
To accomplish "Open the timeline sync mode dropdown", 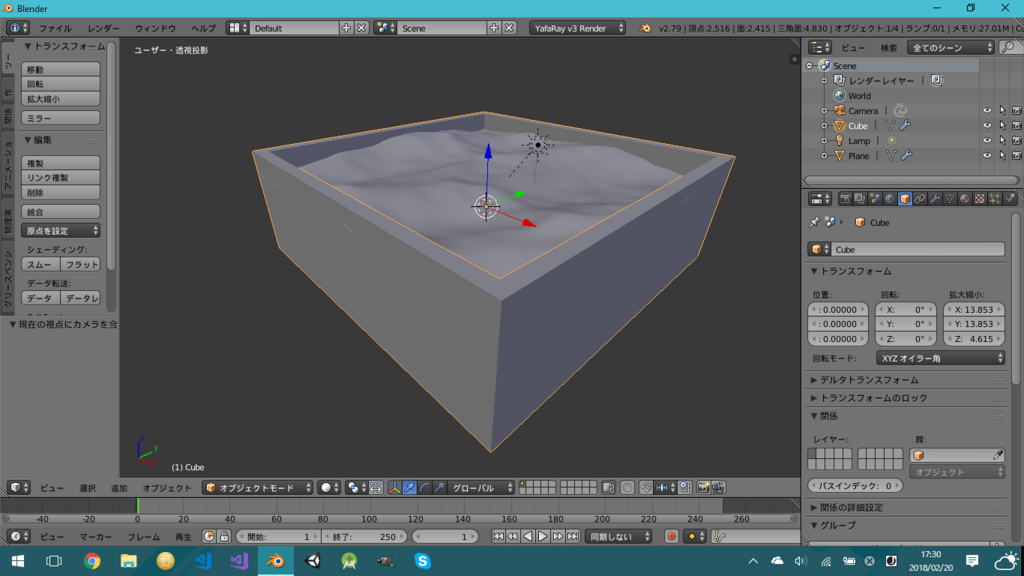I will (x=619, y=537).
